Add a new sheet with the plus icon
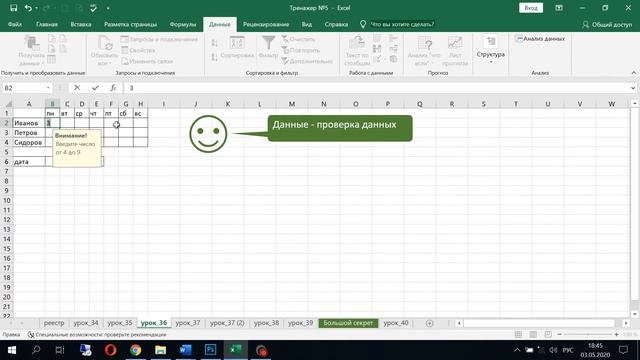640x360 pixels. (x=429, y=323)
